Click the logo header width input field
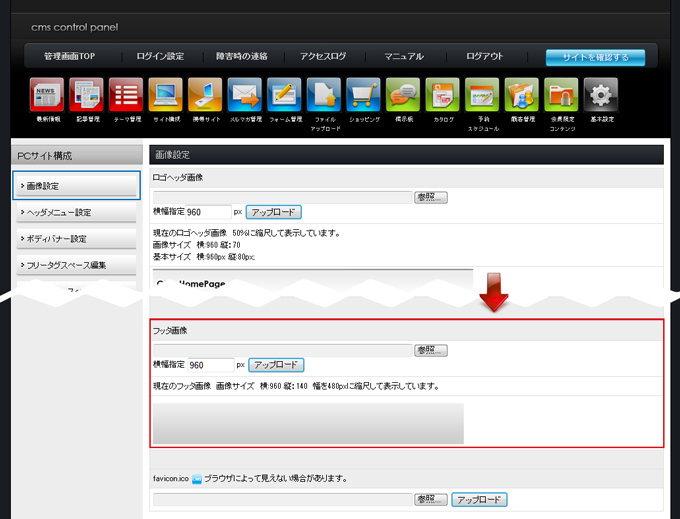Image resolution: width=680 pixels, height=519 pixels. (x=208, y=212)
